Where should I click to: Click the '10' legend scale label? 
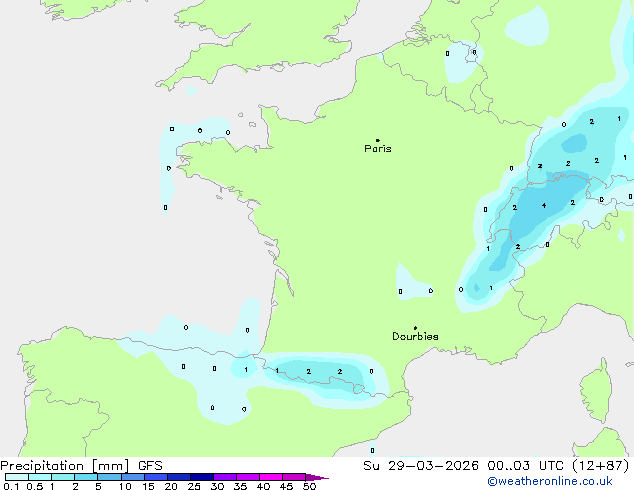click(x=125, y=486)
